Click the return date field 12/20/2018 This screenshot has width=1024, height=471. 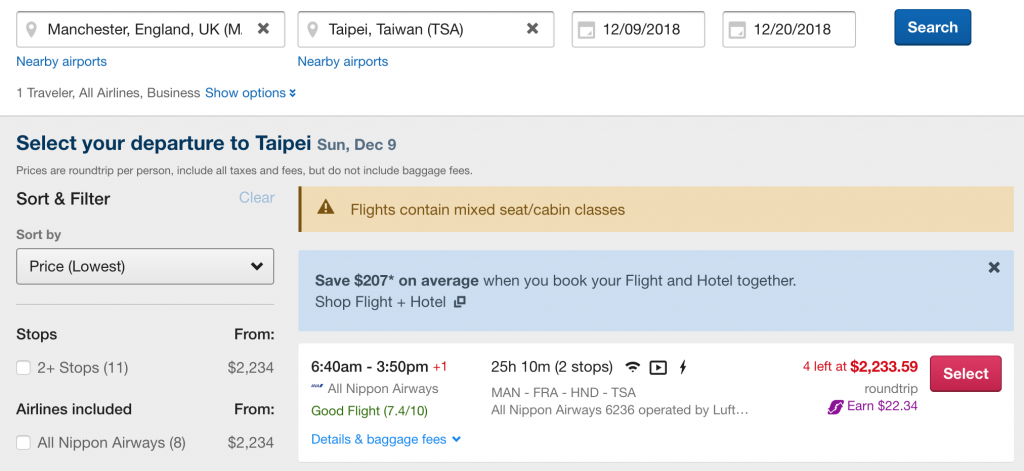click(789, 29)
